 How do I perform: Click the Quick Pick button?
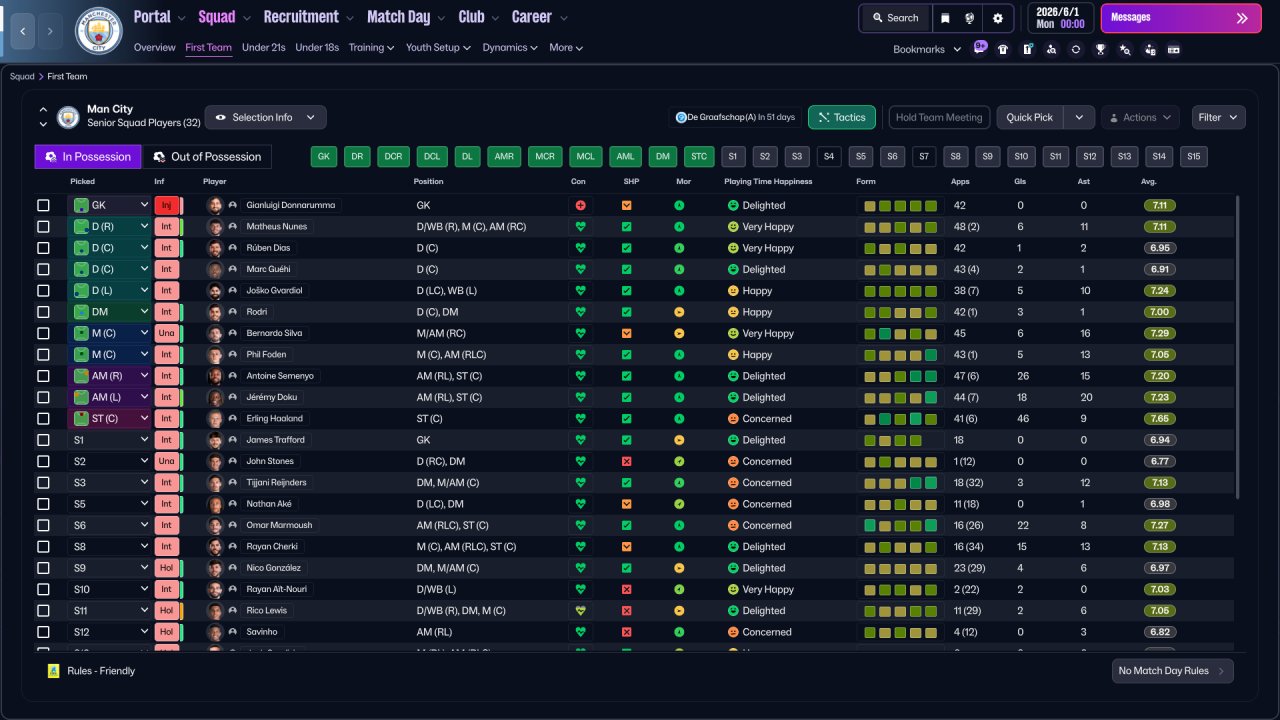pyautogui.click(x=1030, y=117)
